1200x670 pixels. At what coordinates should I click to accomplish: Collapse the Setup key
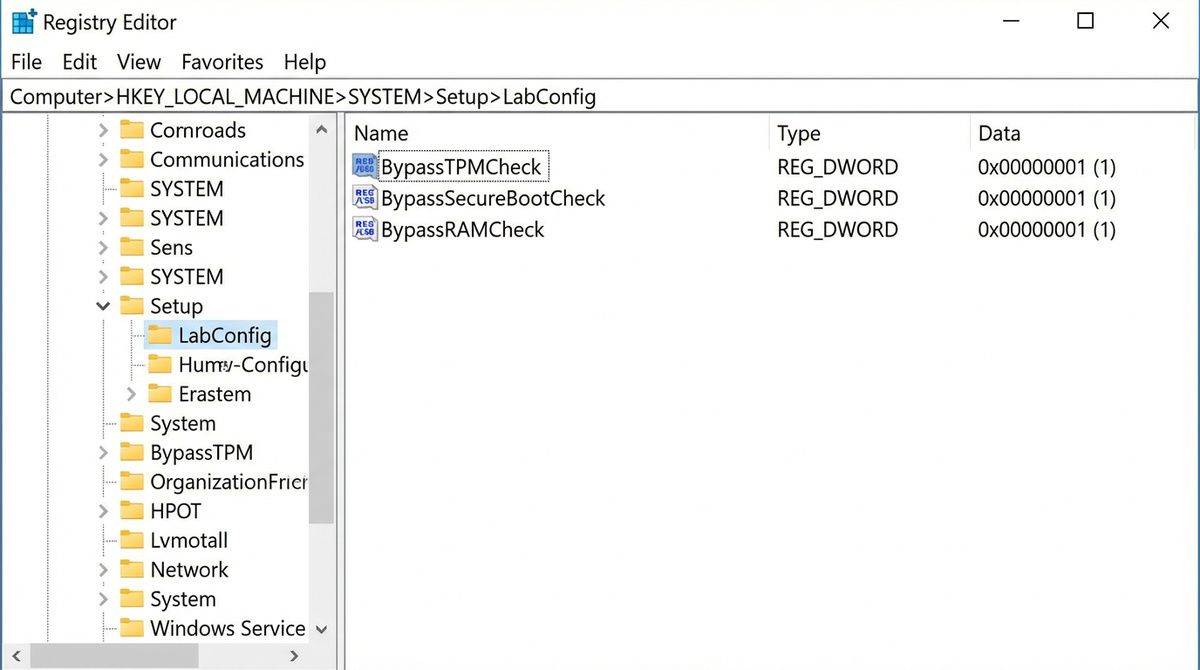coord(103,306)
